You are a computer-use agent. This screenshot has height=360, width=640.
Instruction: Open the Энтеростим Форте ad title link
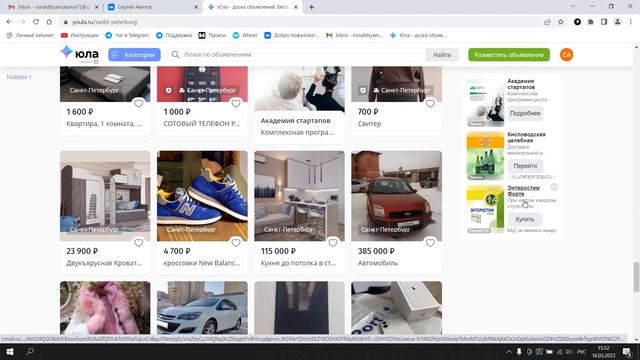[x=523, y=191]
